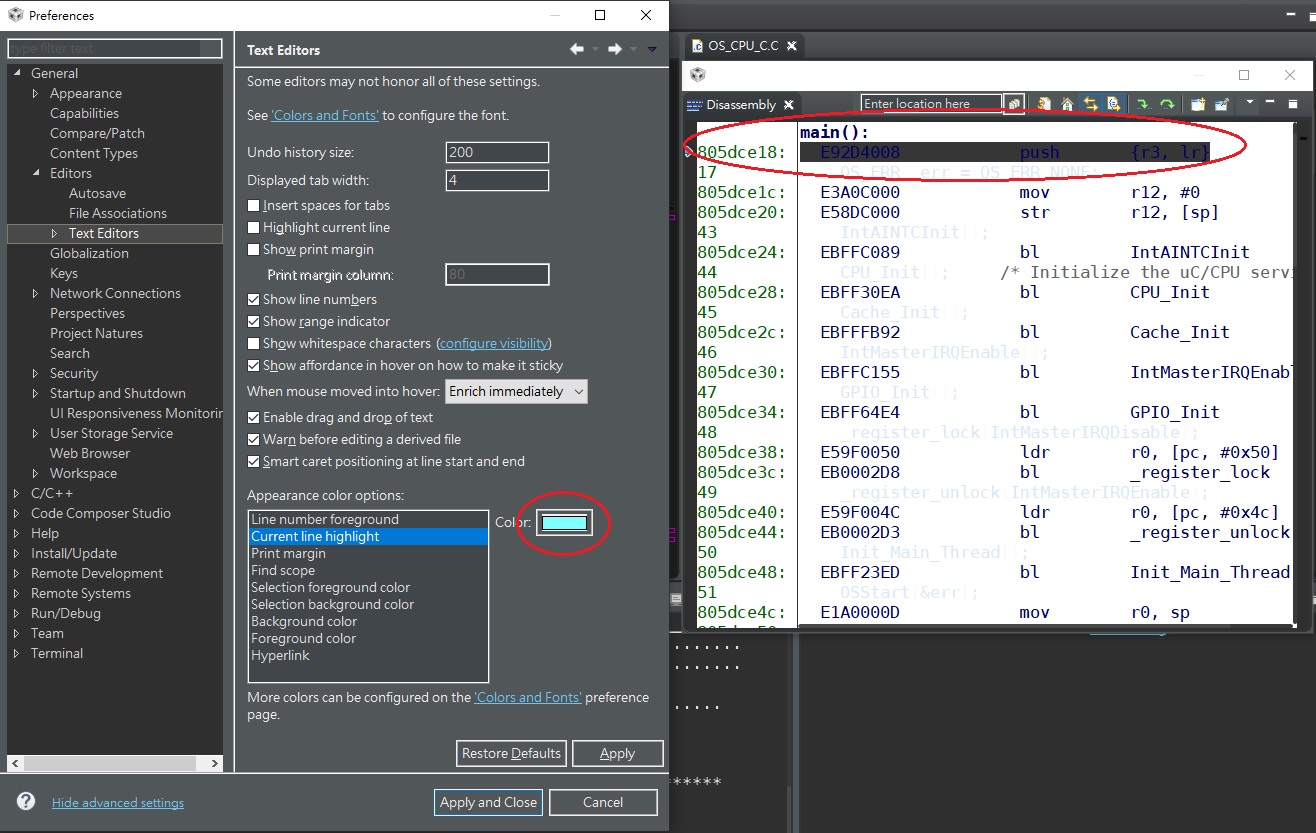The image size is (1316, 833).
Task: Click the Pin to Debug Context icon
Action: (1221, 104)
